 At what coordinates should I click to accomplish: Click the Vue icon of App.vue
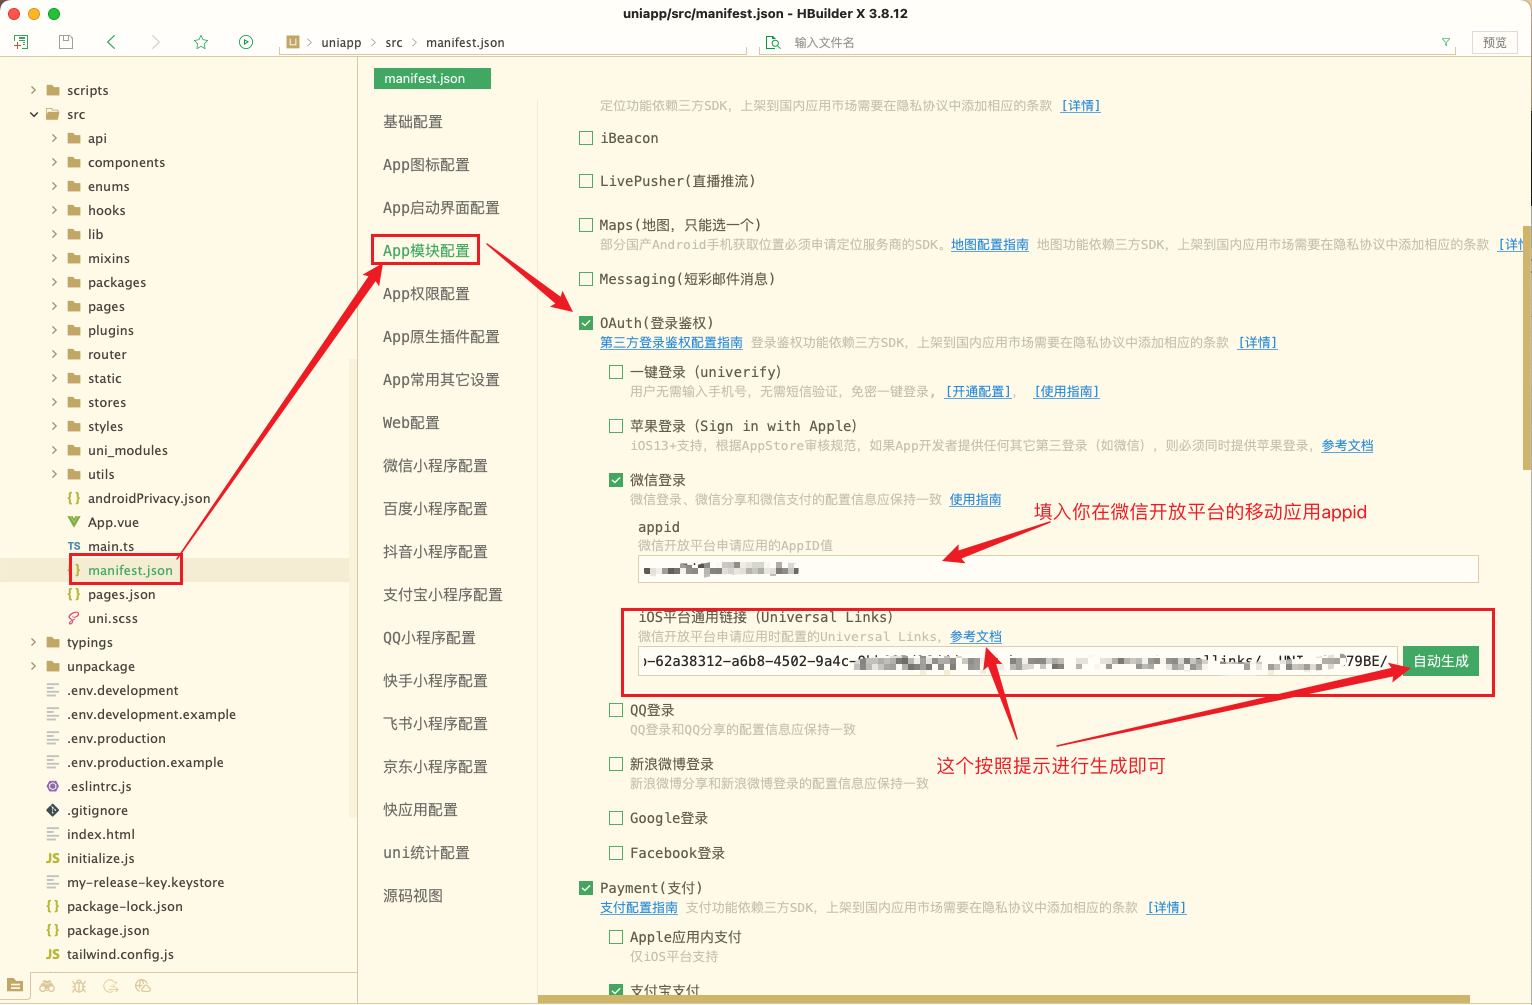pyautogui.click(x=74, y=522)
